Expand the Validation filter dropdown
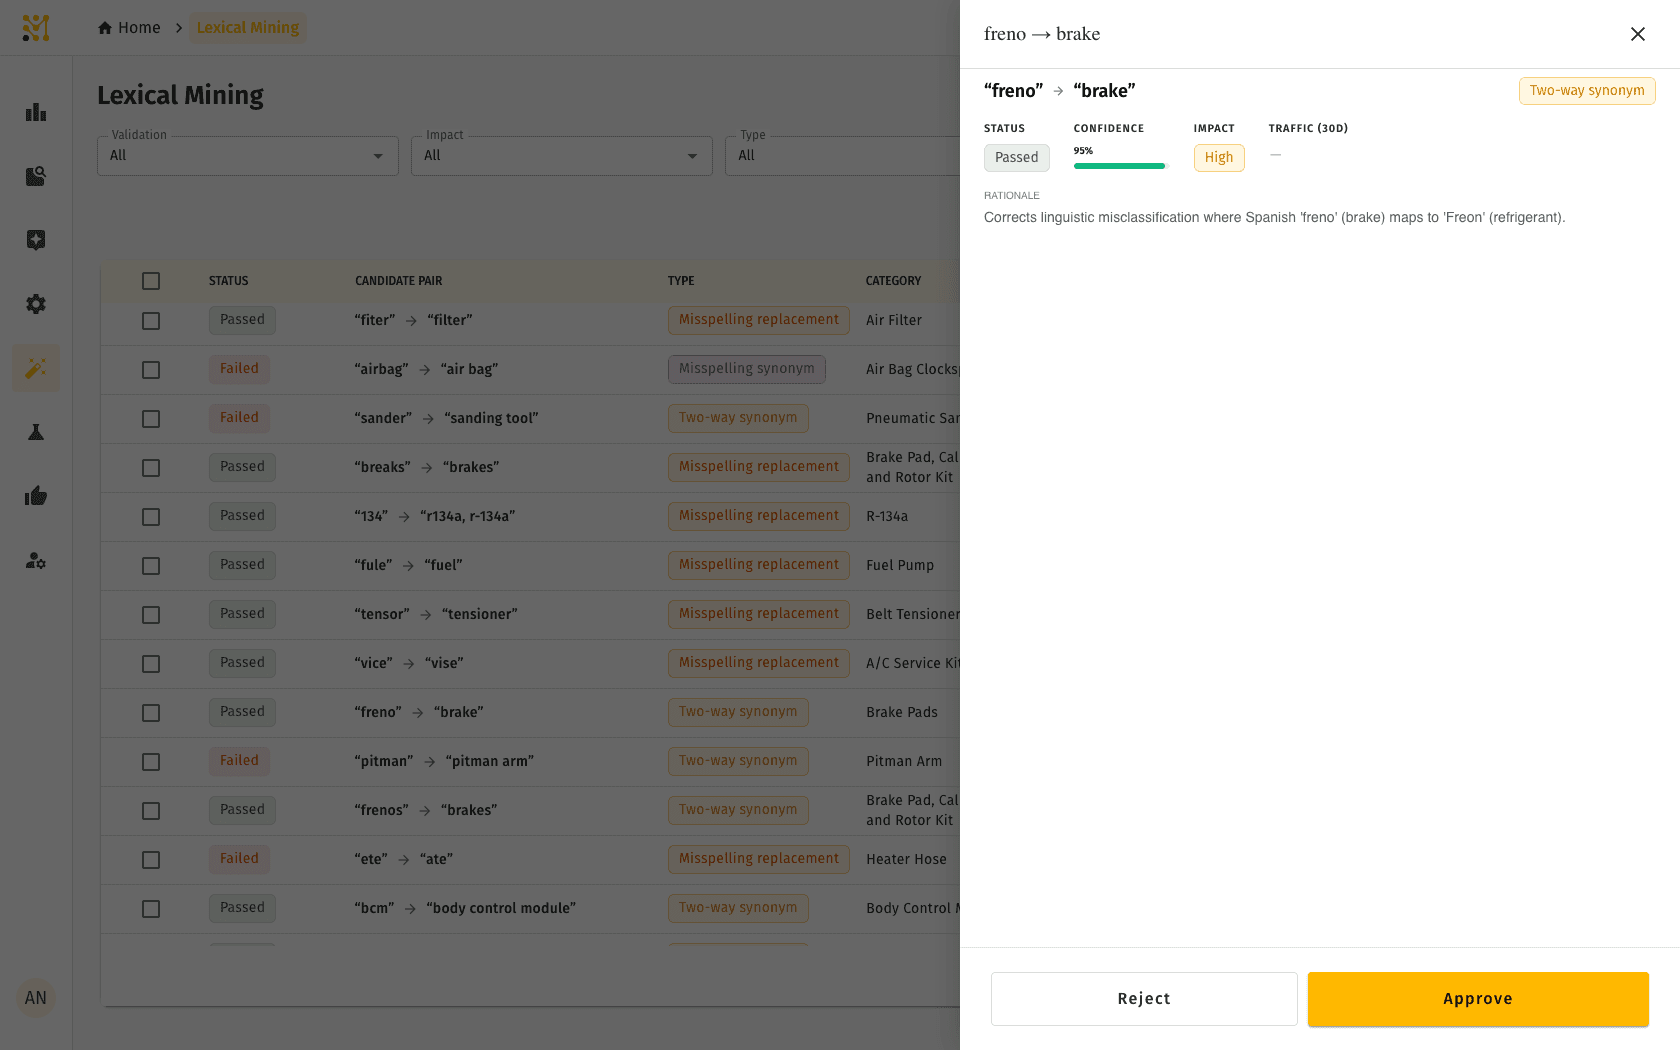Screen dimensions: 1680x1050 pos(248,156)
